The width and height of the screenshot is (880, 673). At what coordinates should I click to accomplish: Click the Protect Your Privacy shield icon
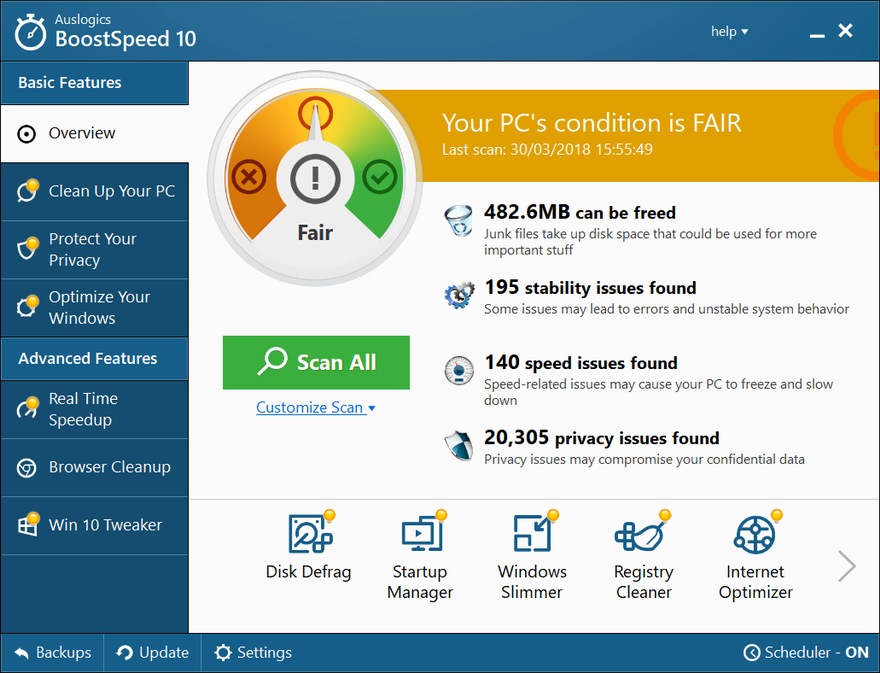coord(28,248)
